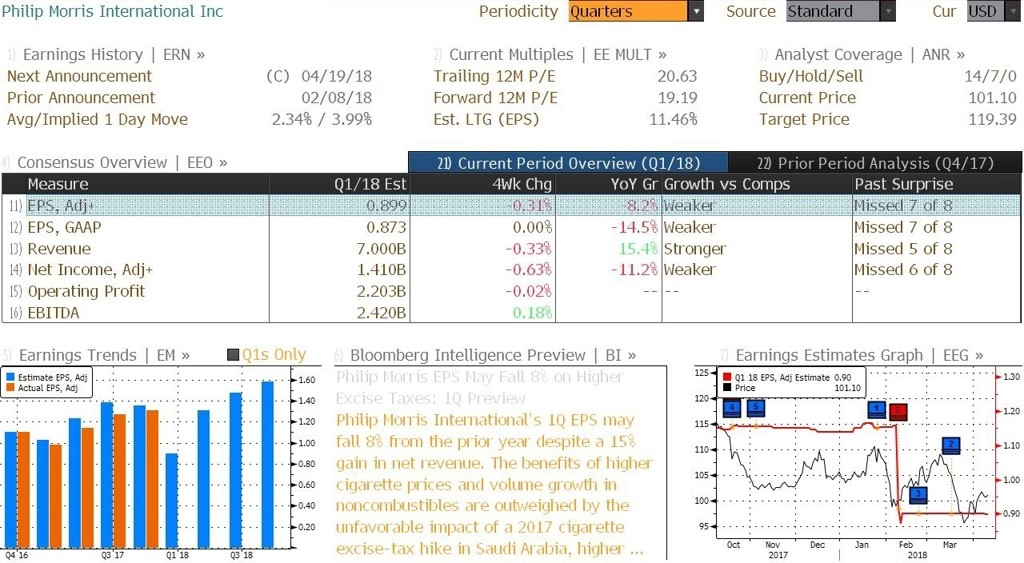1024x563 pixels.
Task: Click the orange Quarters periodicity field
Action: point(628,11)
